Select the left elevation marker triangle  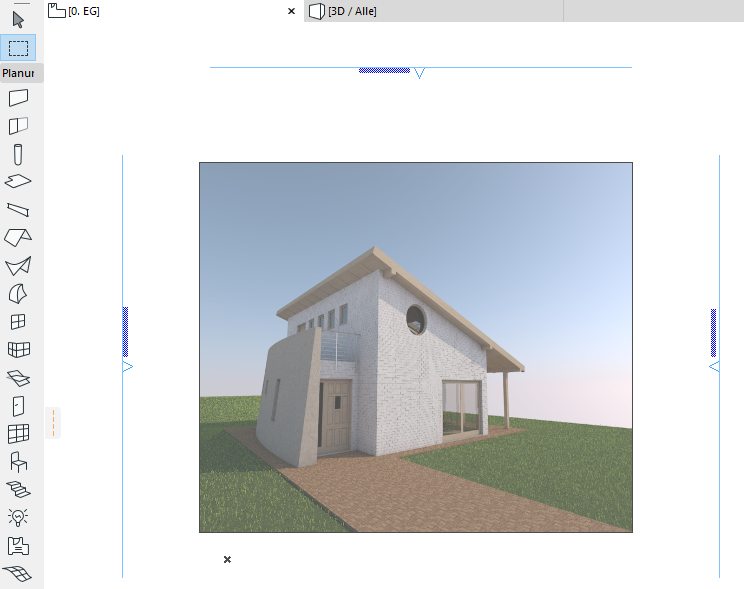tap(128, 366)
